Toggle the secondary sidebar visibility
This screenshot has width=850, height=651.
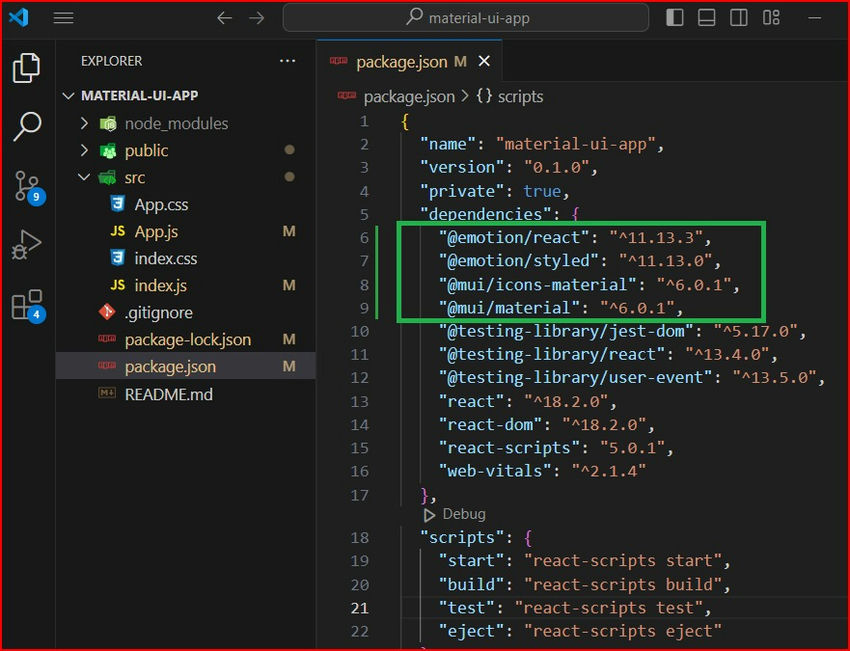(738, 17)
